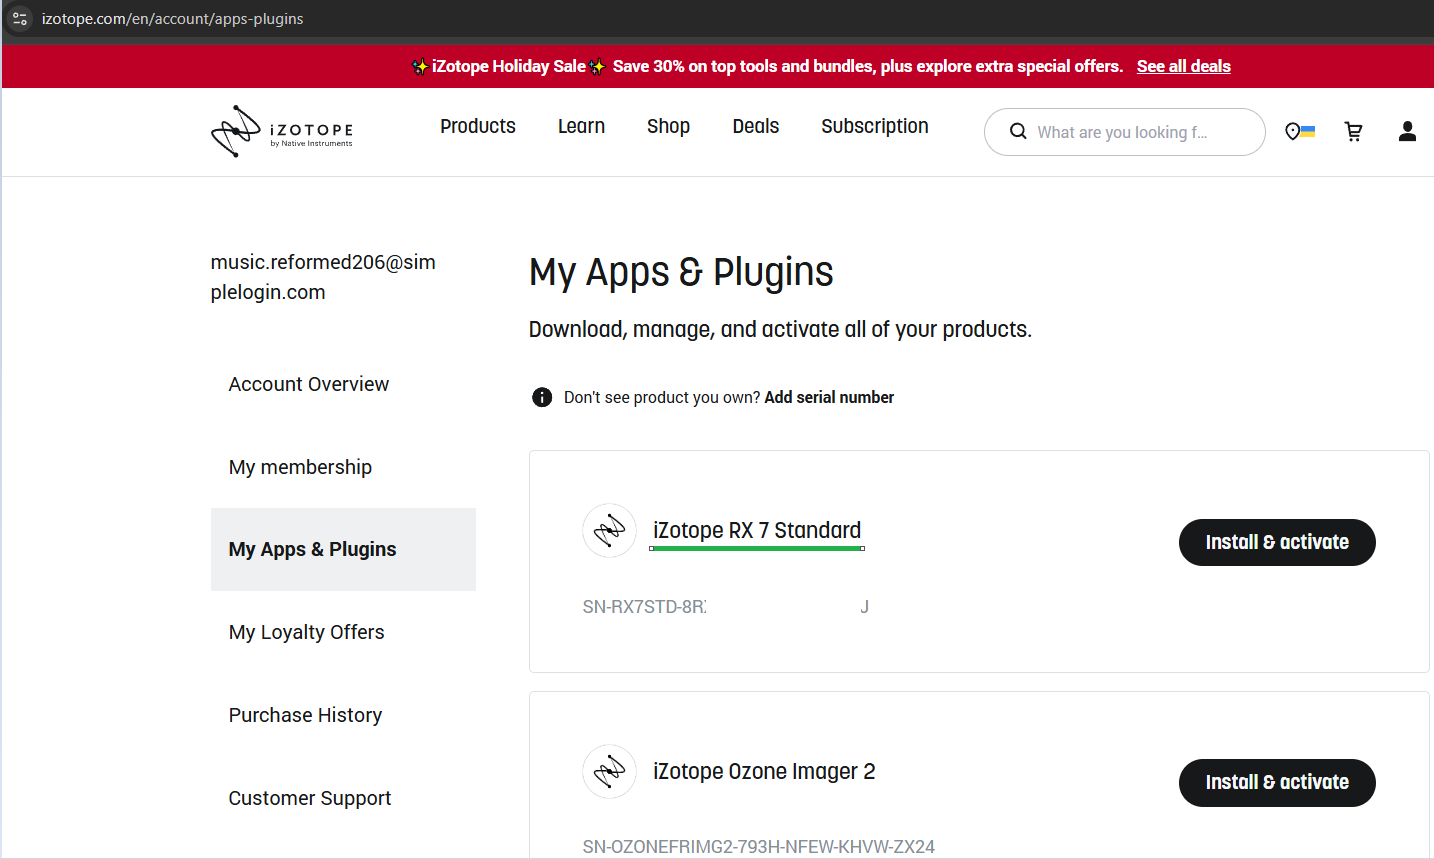Click the Add serial number link
The width and height of the screenshot is (1434, 859).
click(x=829, y=397)
